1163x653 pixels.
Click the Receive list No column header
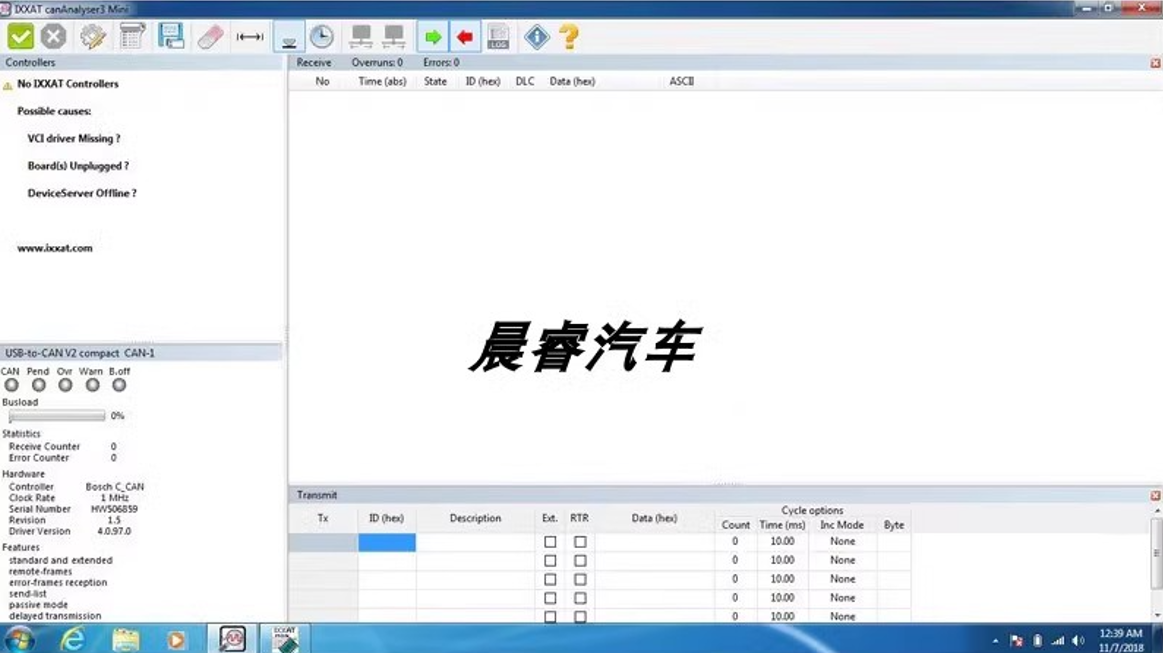[322, 82]
